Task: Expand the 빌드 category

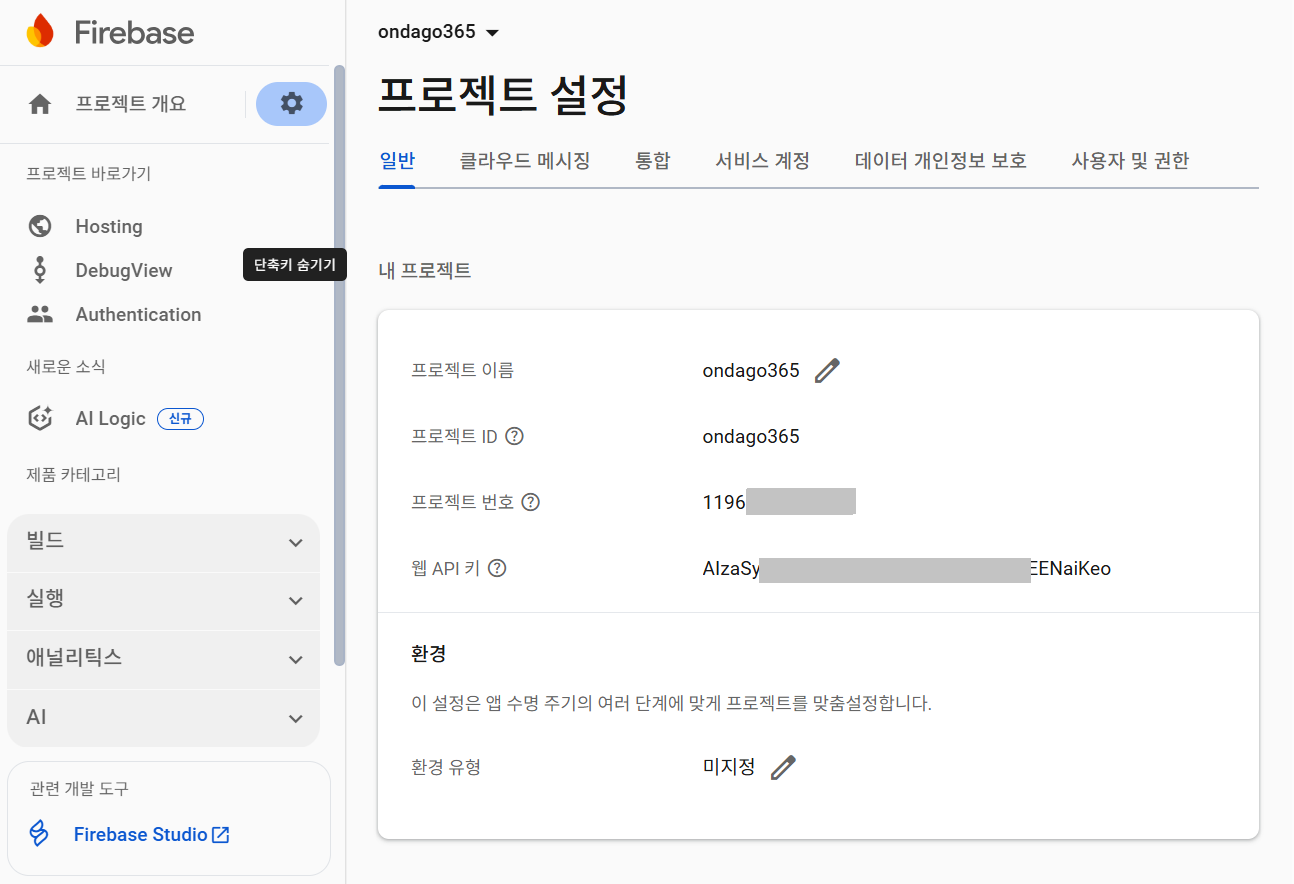Action: pos(163,542)
